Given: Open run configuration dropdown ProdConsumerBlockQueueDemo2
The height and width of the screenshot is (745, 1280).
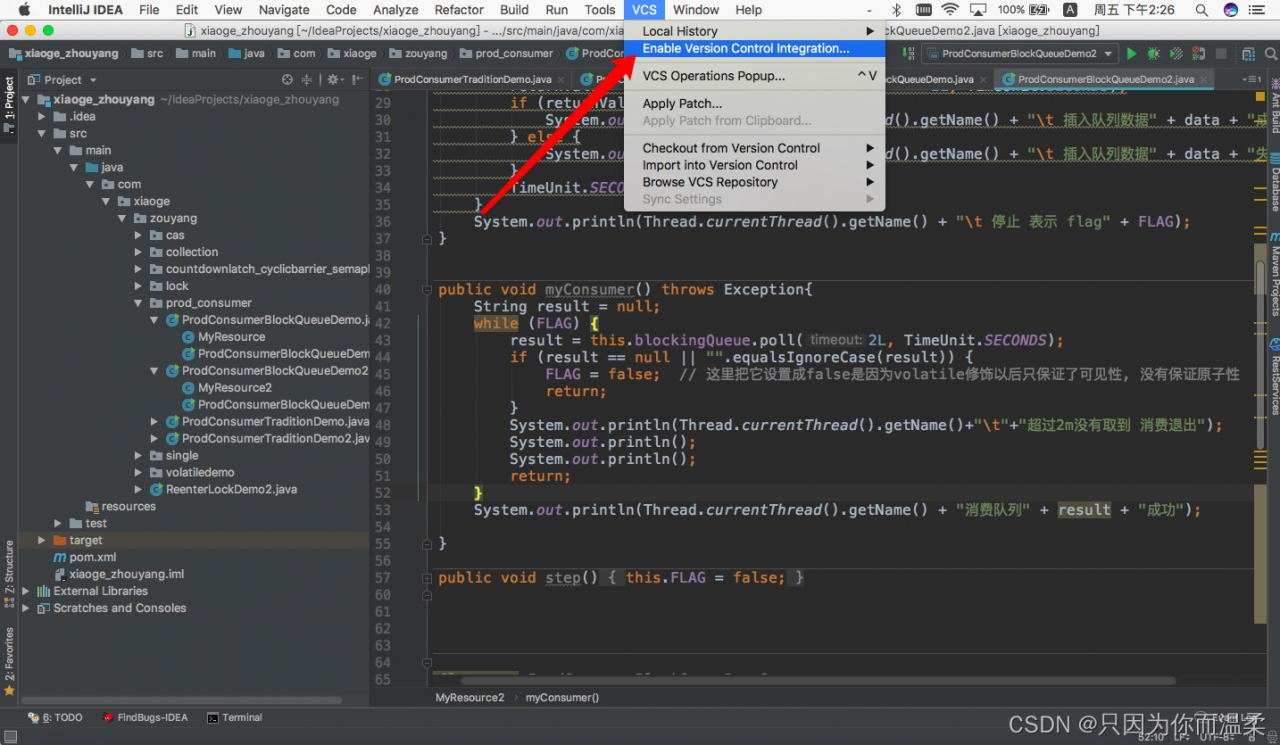Looking at the screenshot, I should click(1019, 53).
